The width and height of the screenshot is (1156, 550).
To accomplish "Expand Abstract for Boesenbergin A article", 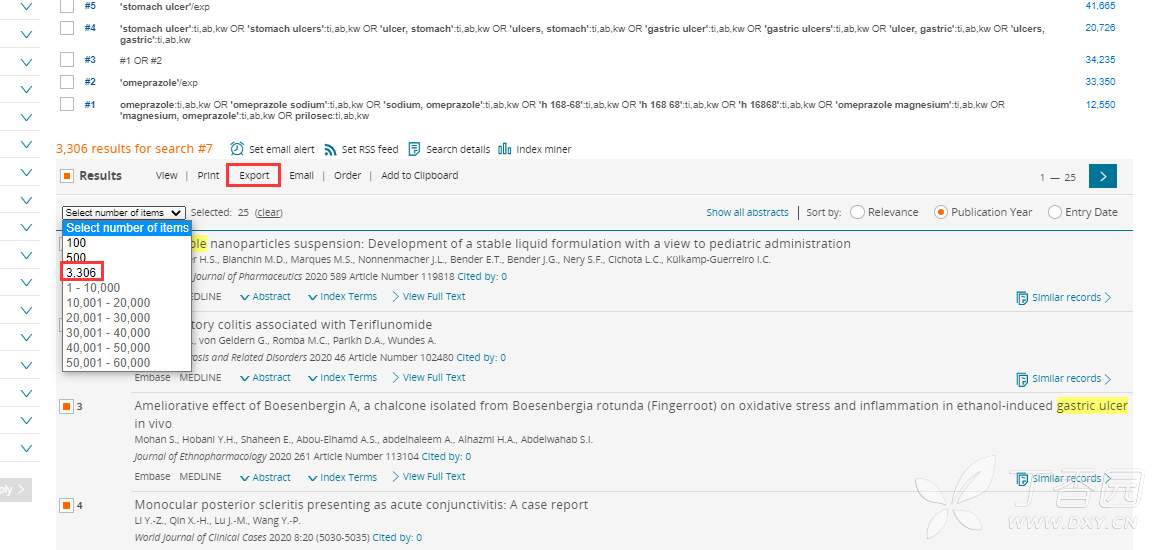I will coord(265,477).
